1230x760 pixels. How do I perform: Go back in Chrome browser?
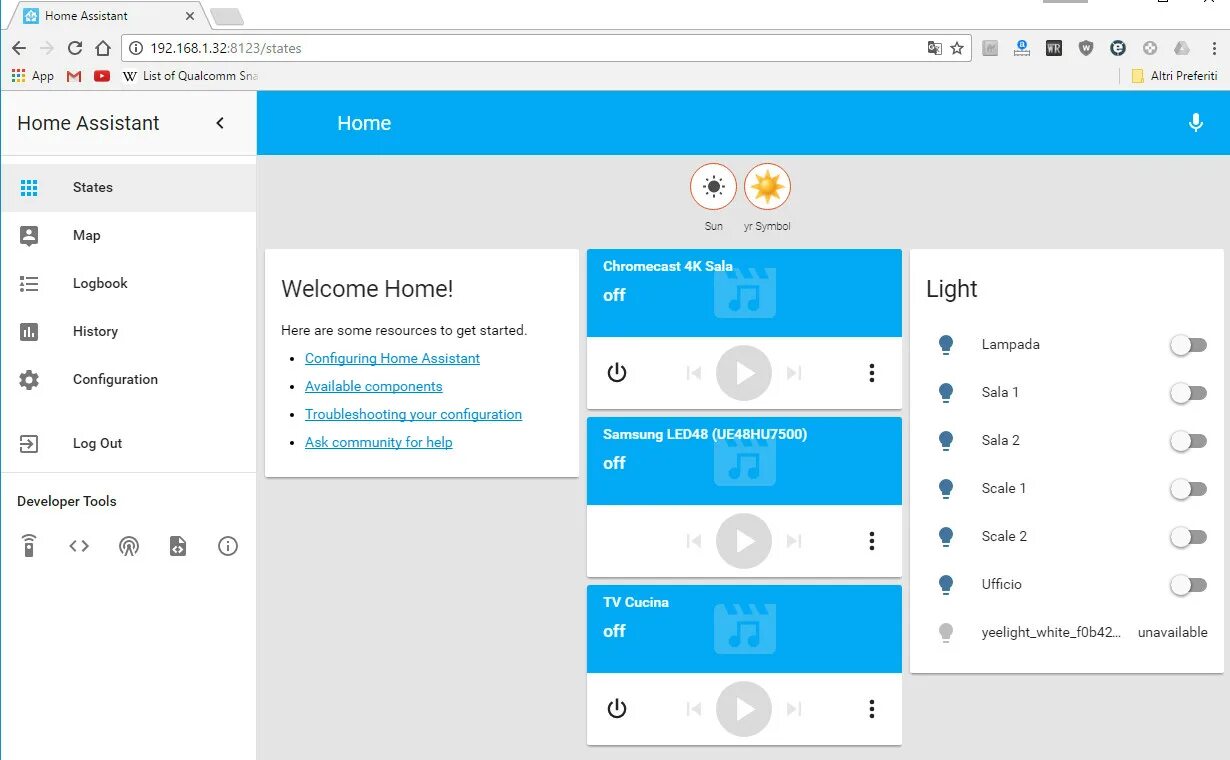point(19,48)
